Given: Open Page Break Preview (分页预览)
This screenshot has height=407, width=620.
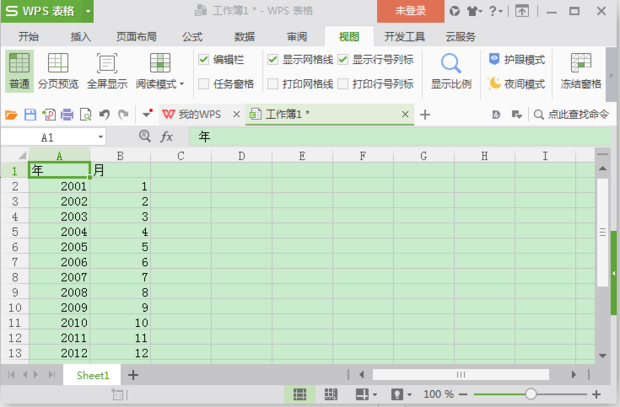Looking at the screenshot, I should (x=58, y=71).
